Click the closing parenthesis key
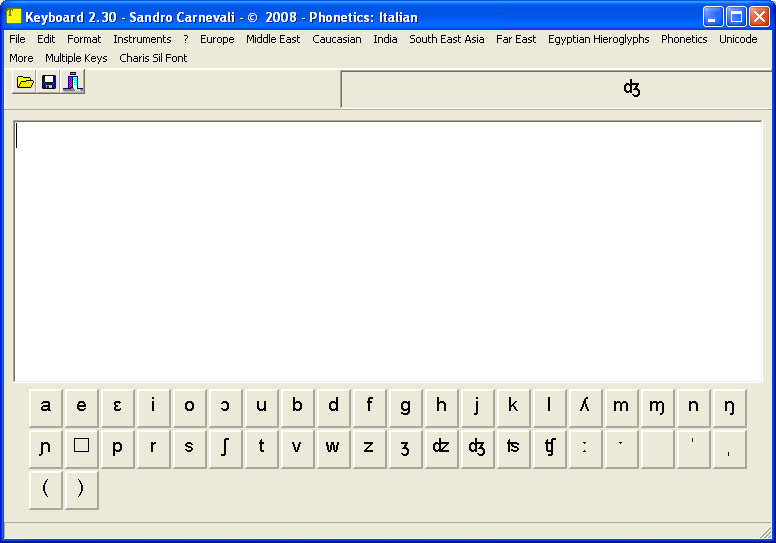The width and height of the screenshot is (776, 543). 82,490
